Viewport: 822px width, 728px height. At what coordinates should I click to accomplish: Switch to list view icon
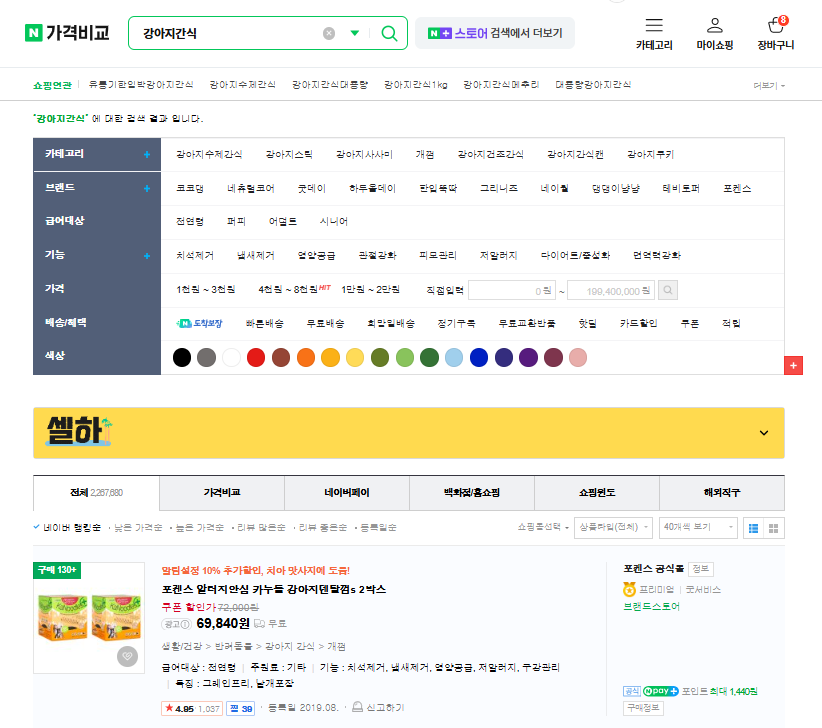[x=753, y=528]
